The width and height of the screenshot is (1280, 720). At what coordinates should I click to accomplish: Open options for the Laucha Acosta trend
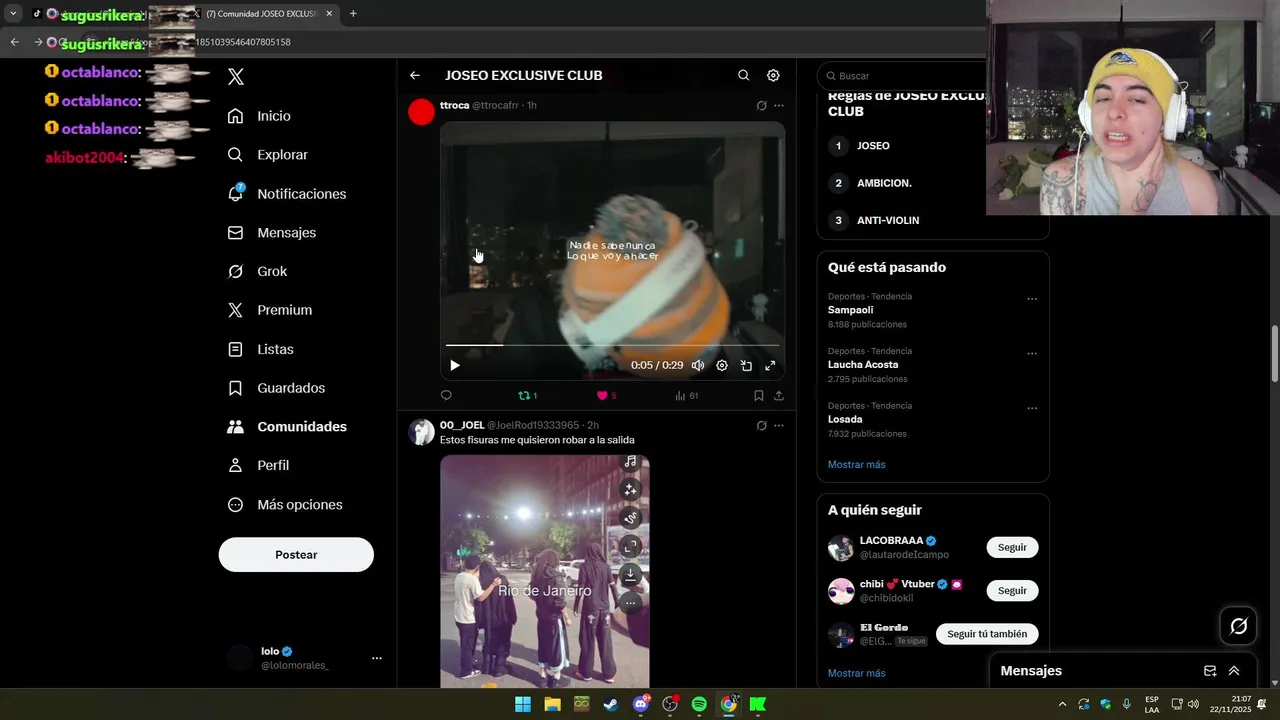point(1032,354)
